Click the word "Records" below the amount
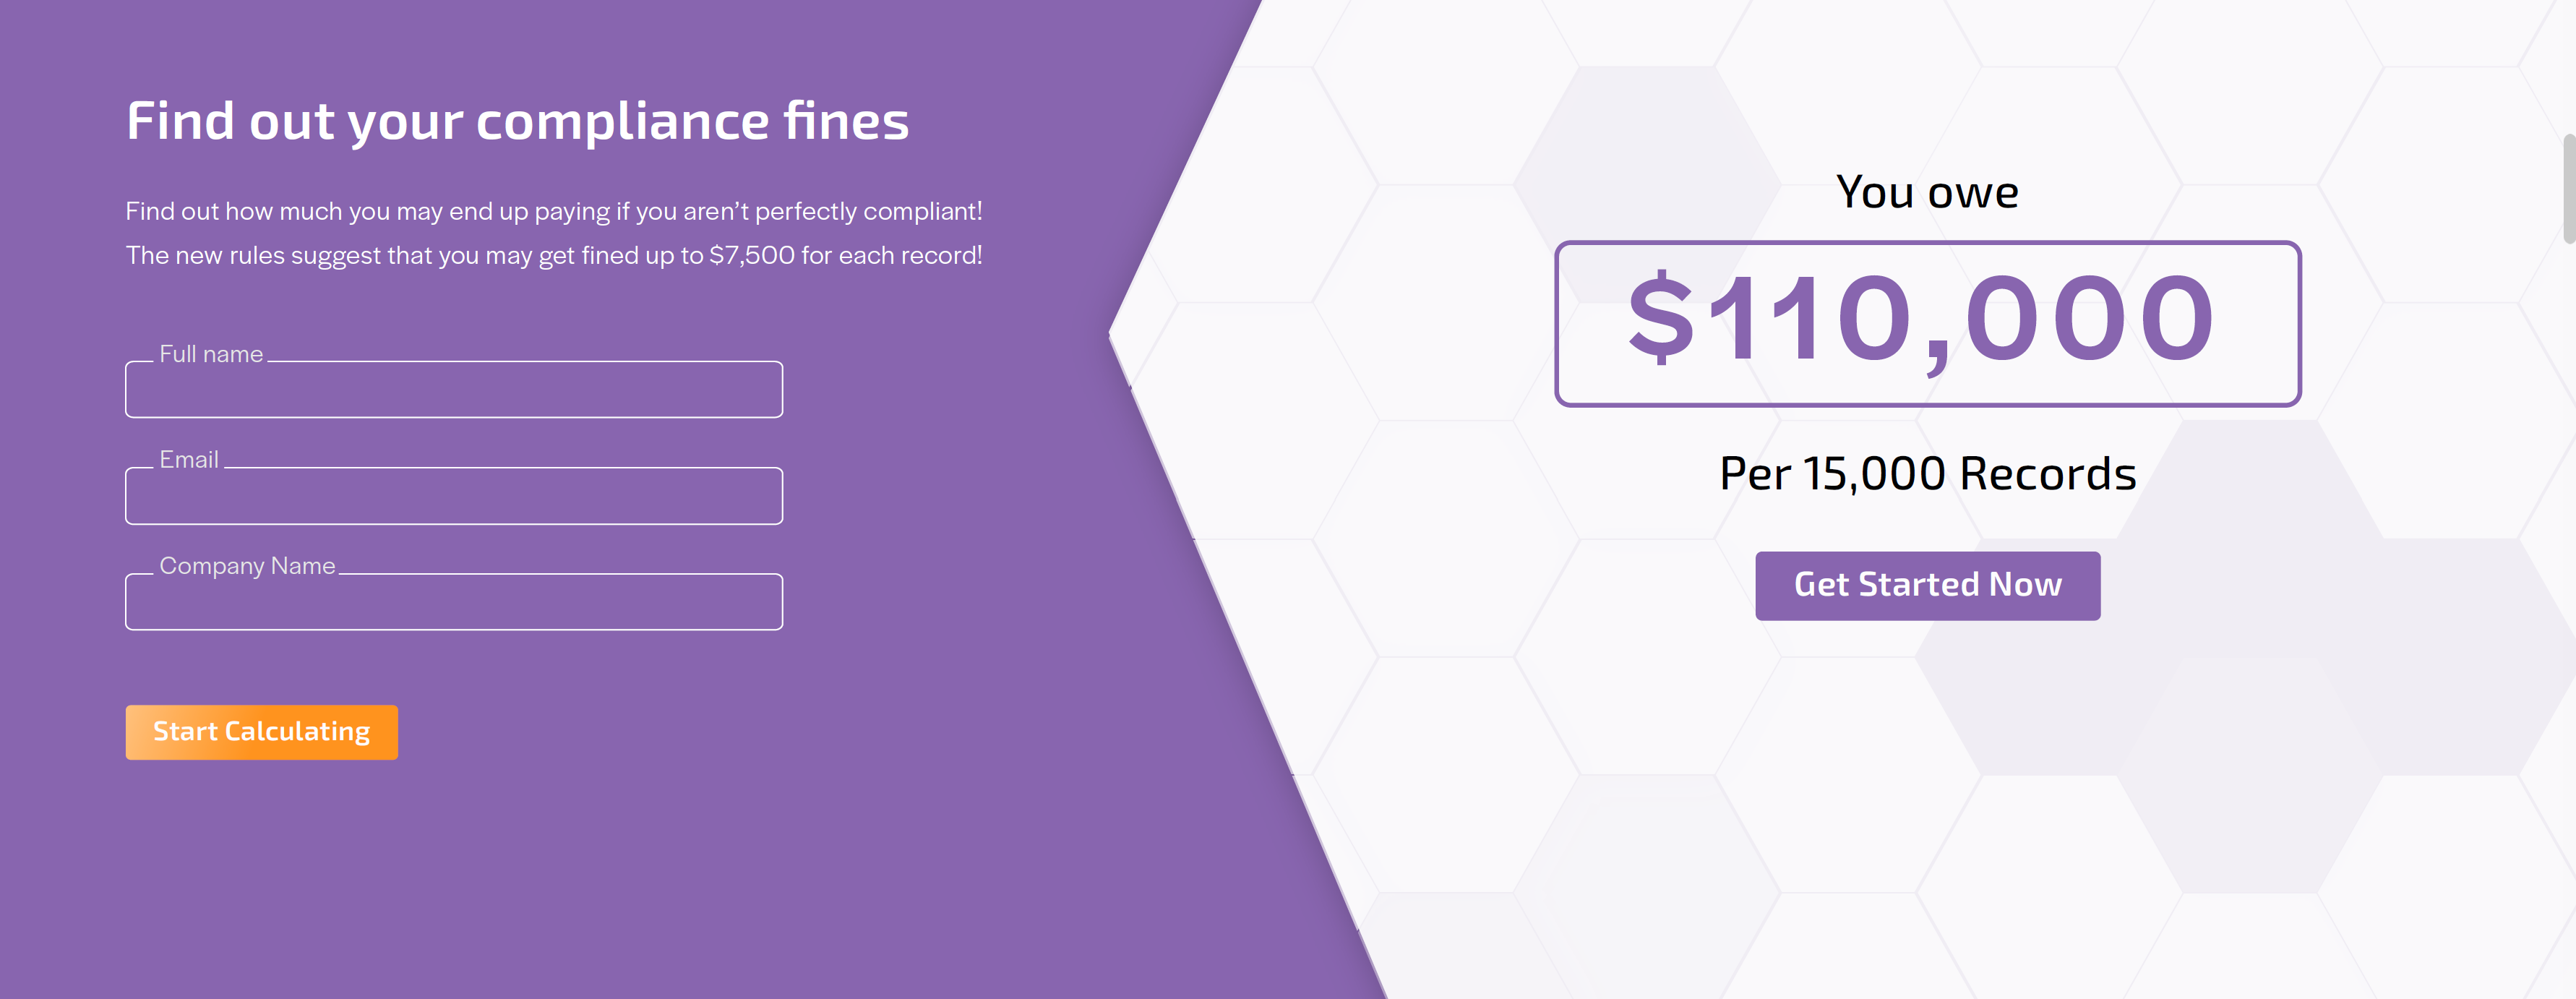2576x999 pixels. click(x=2047, y=474)
